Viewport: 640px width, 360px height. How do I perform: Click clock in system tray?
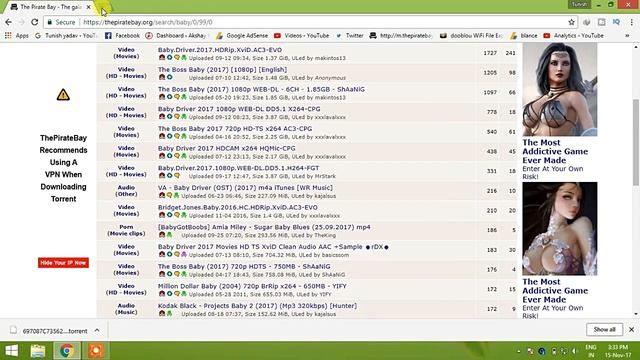point(618,351)
